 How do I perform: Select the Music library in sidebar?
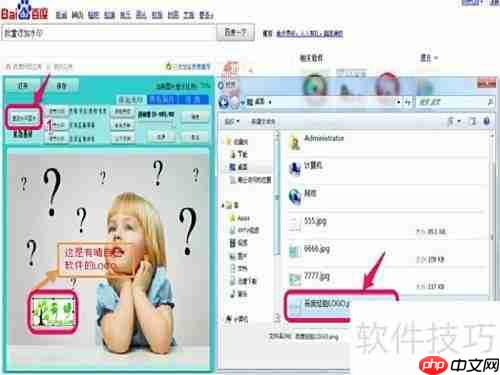pyautogui.click(x=239, y=294)
